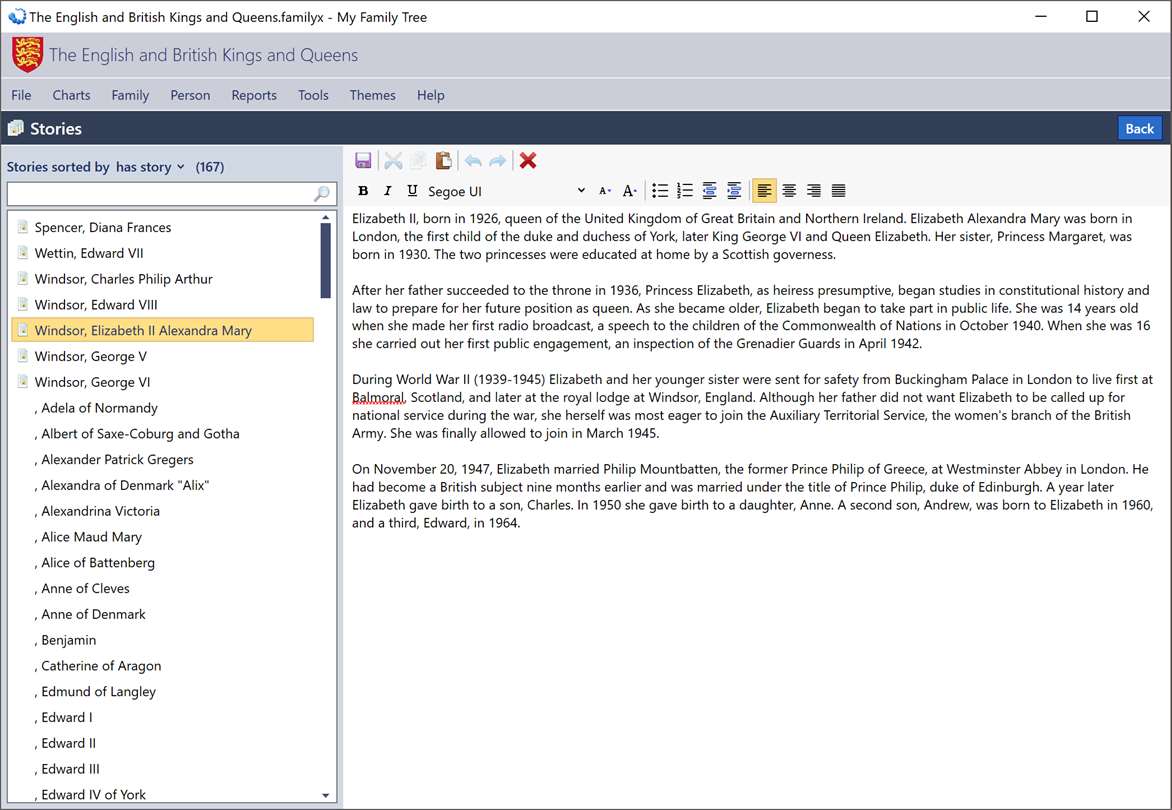Screen dimensions: 1172x810
Task: Select Benjamin entry in list
Action: pyautogui.click(x=162, y=640)
